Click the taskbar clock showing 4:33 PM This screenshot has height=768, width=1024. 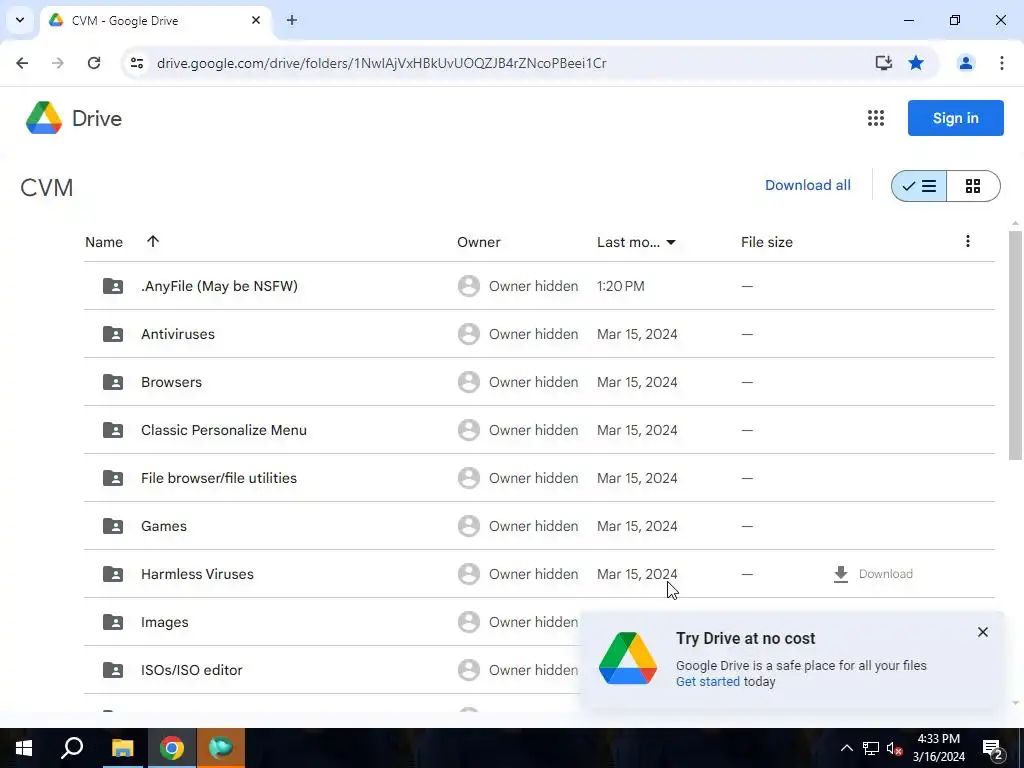pyautogui.click(x=938, y=748)
